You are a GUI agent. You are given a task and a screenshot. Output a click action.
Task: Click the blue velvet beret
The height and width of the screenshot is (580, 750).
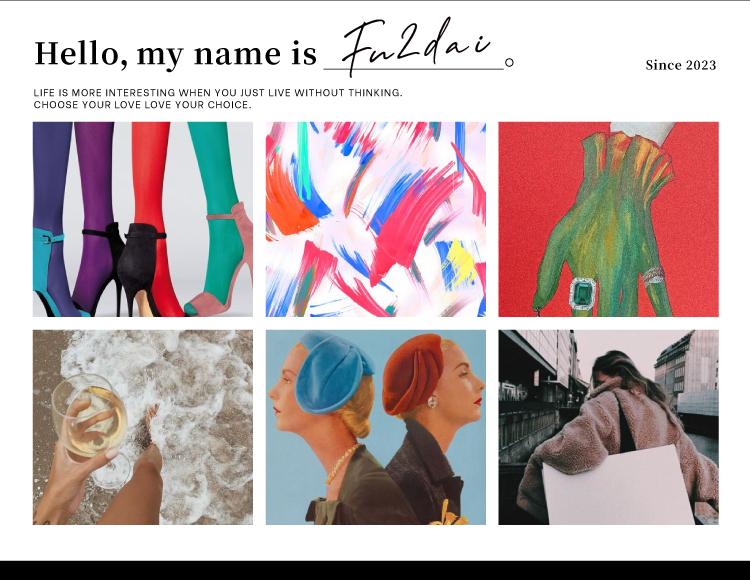(x=332, y=373)
